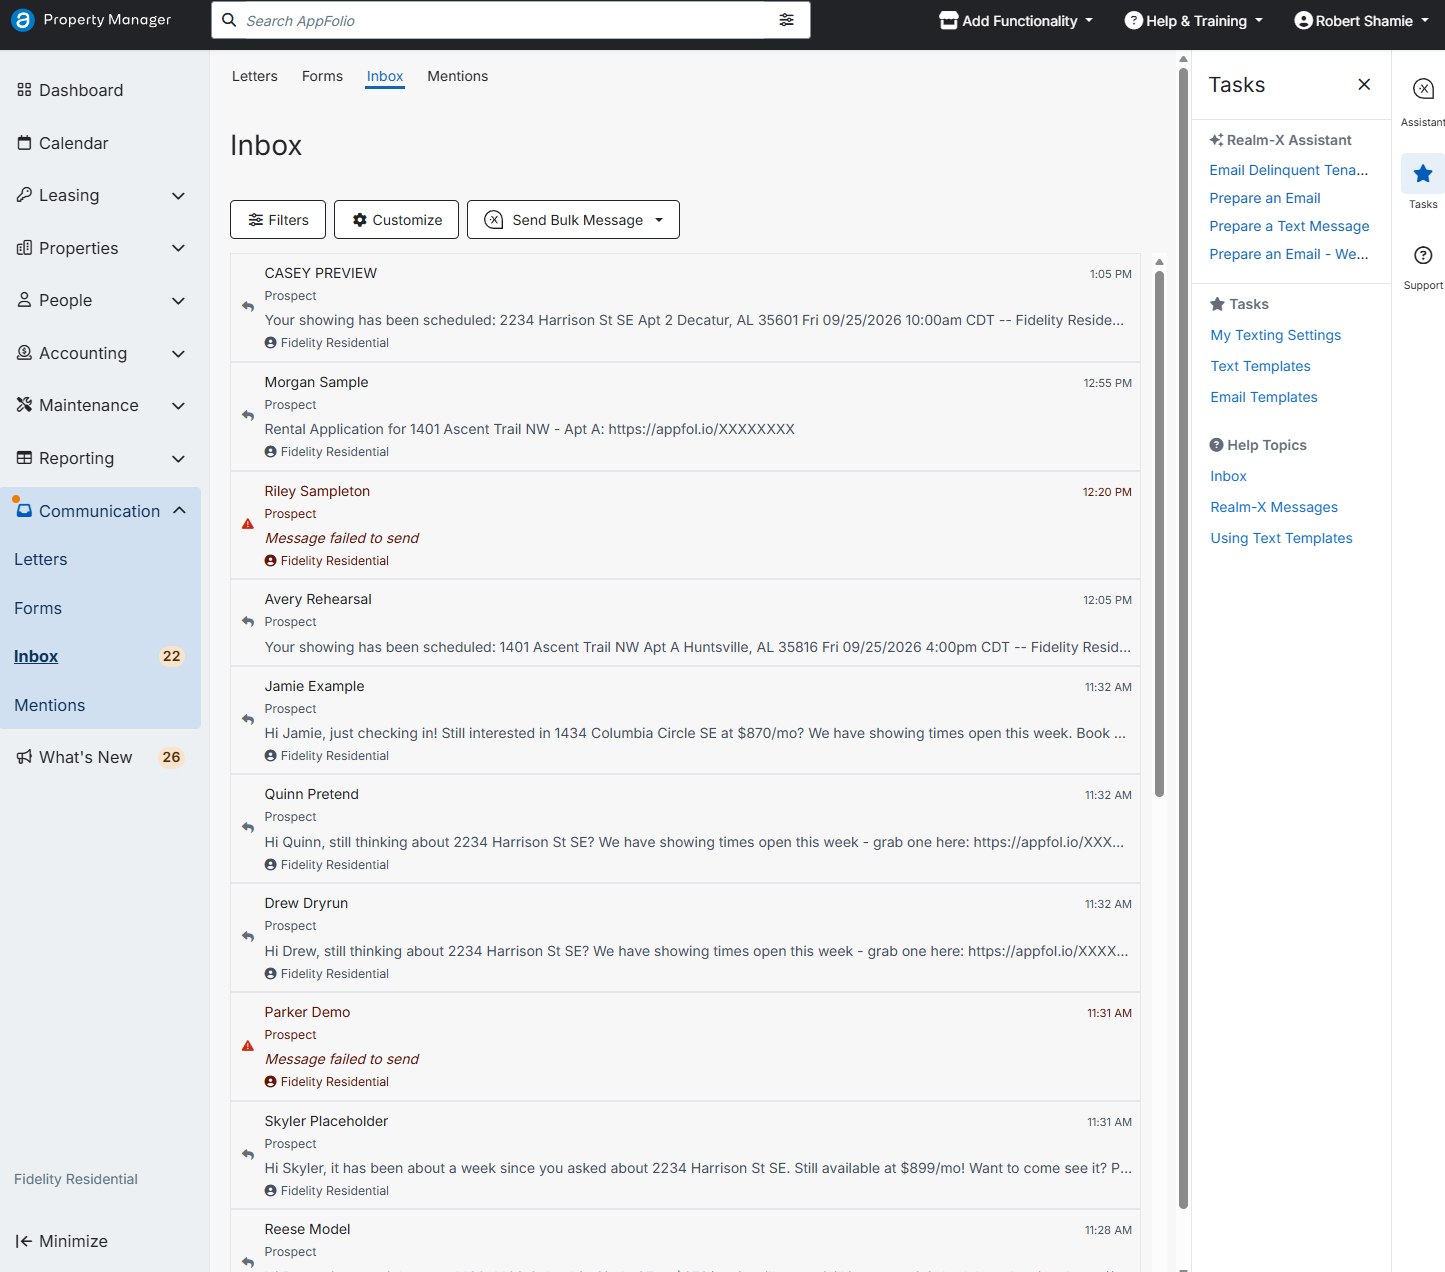
Task: Switch to the Mentions tab
Action: tap(458, 76)
